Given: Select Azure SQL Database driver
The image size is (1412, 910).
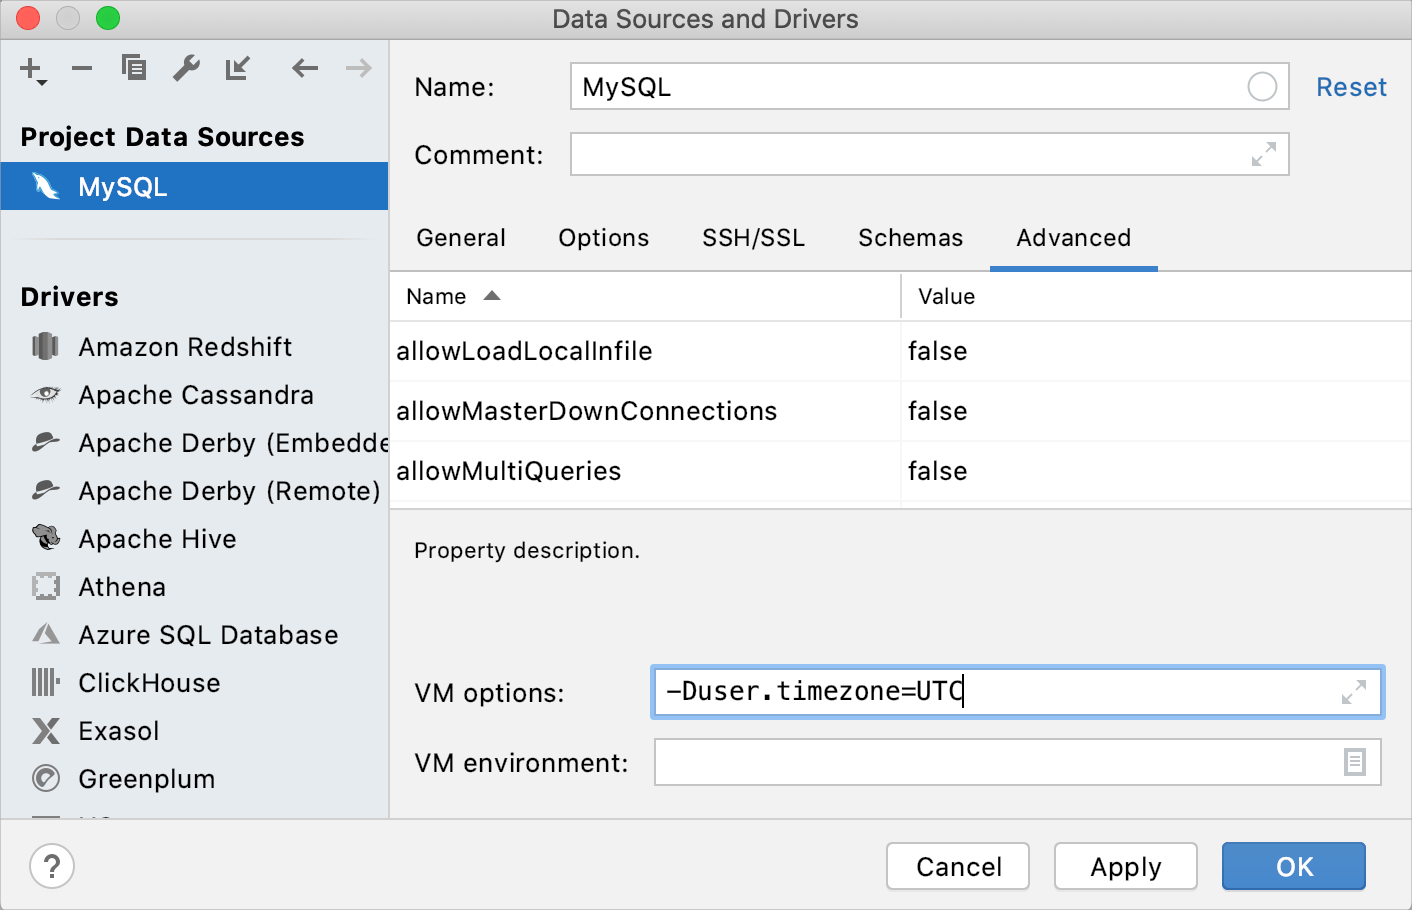Looking at the screenshot, I should coord(194,634).
